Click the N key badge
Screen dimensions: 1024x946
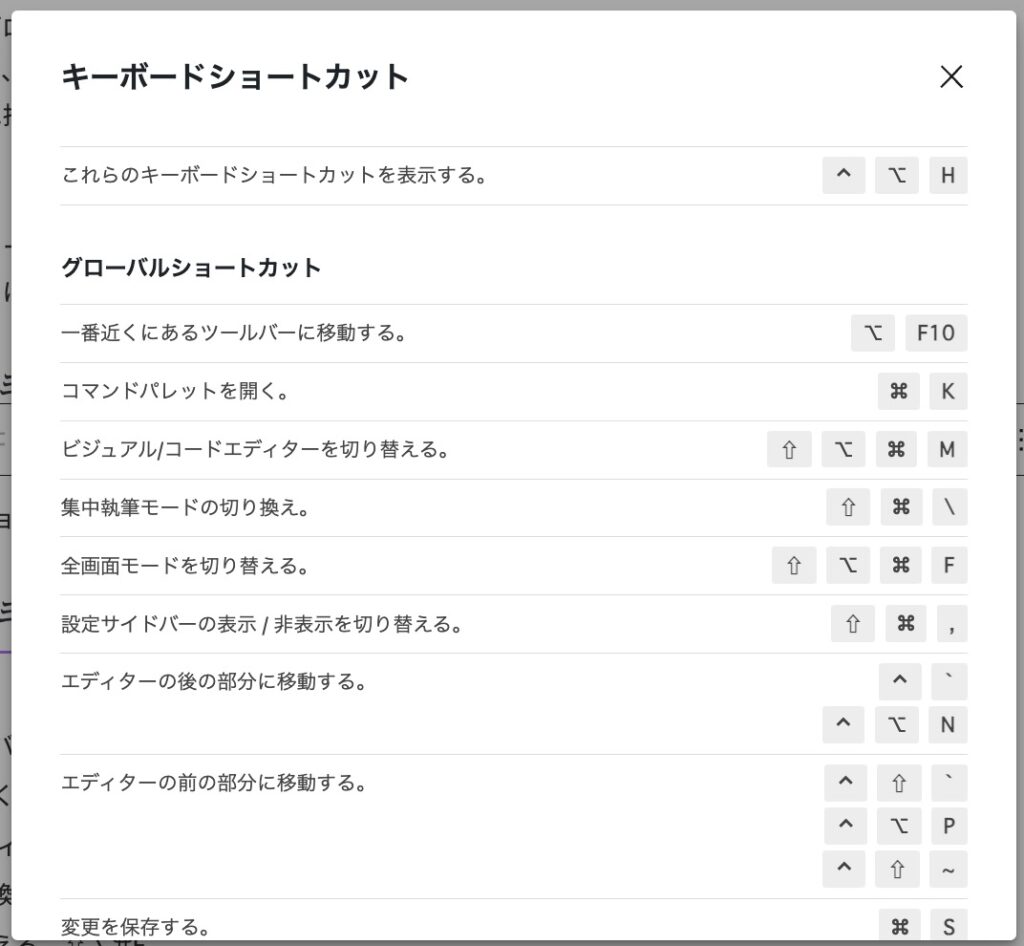click(x=948, y=724)
